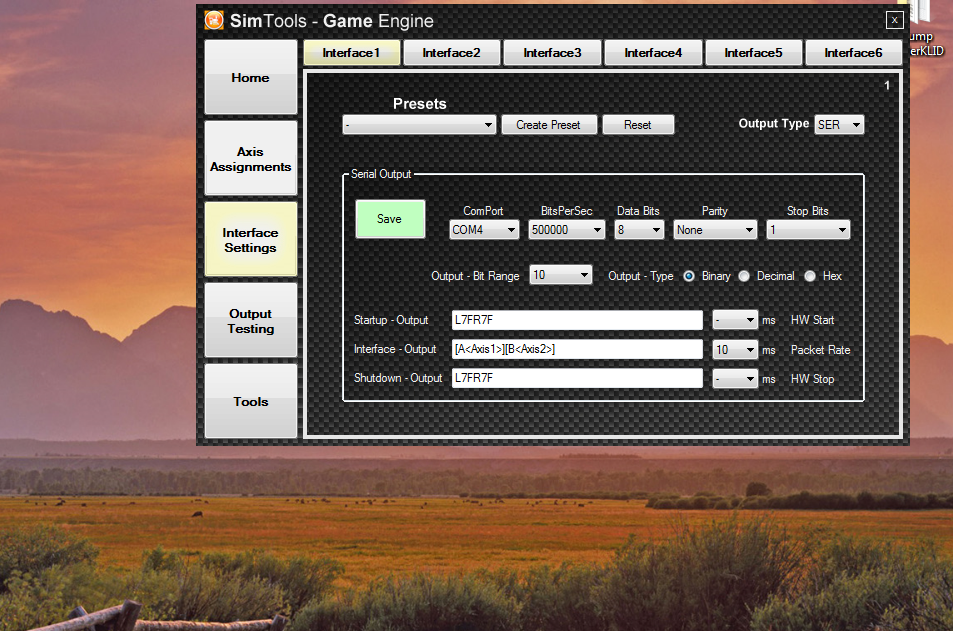Click the Startup - Output text field
This screenshot has height=631, width=953.
577,320
